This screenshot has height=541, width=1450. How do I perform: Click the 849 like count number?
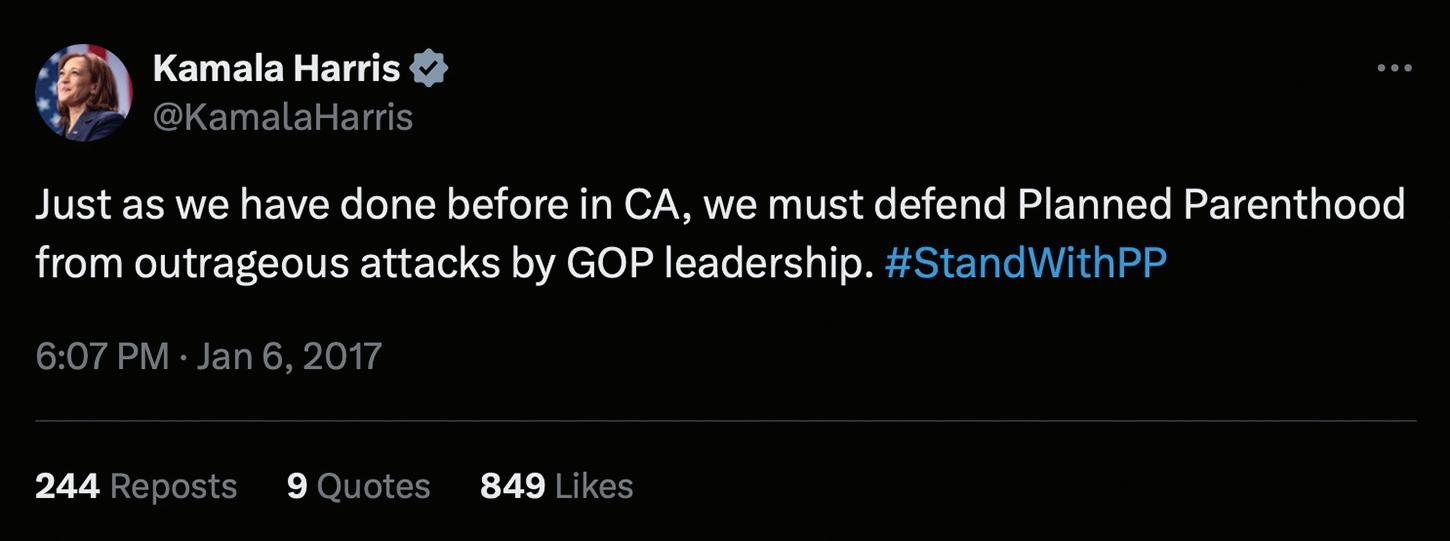[x=512, y=486]
